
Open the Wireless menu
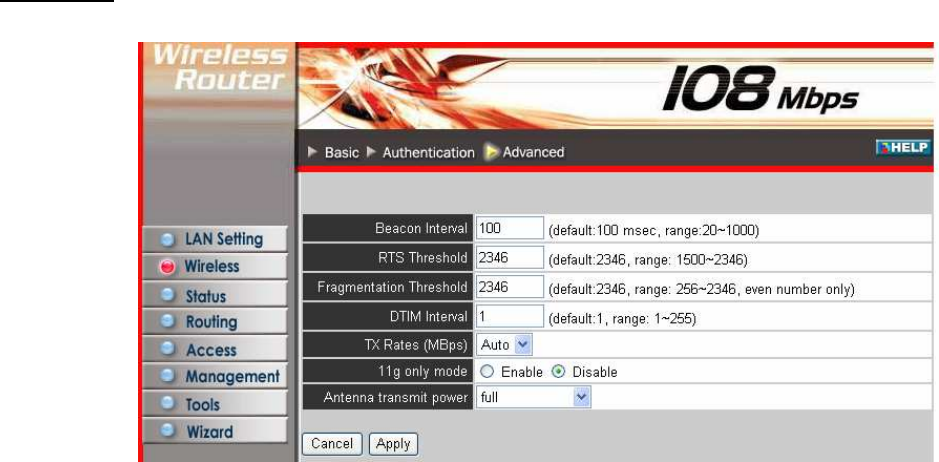pyautogui.click(x=215, y=267)
